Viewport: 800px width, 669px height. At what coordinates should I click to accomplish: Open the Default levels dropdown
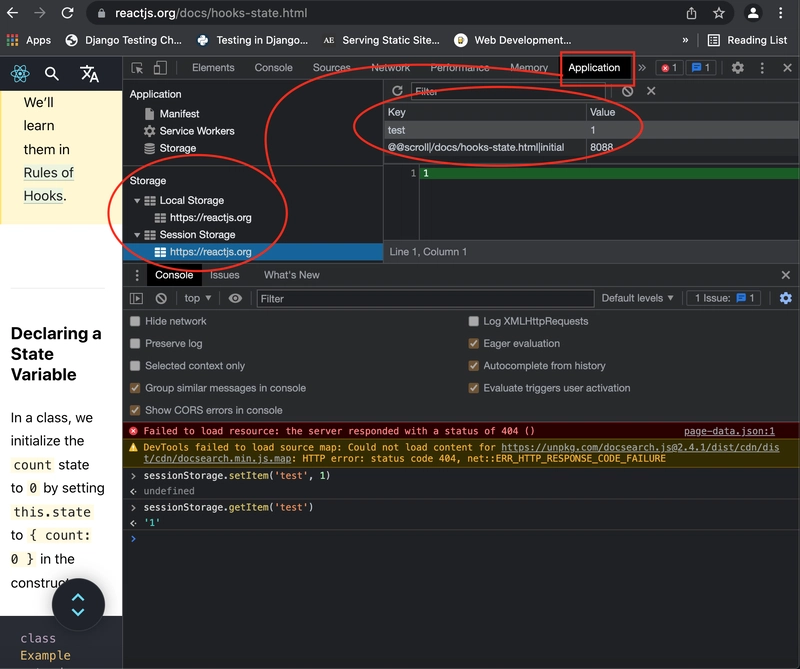637,298
